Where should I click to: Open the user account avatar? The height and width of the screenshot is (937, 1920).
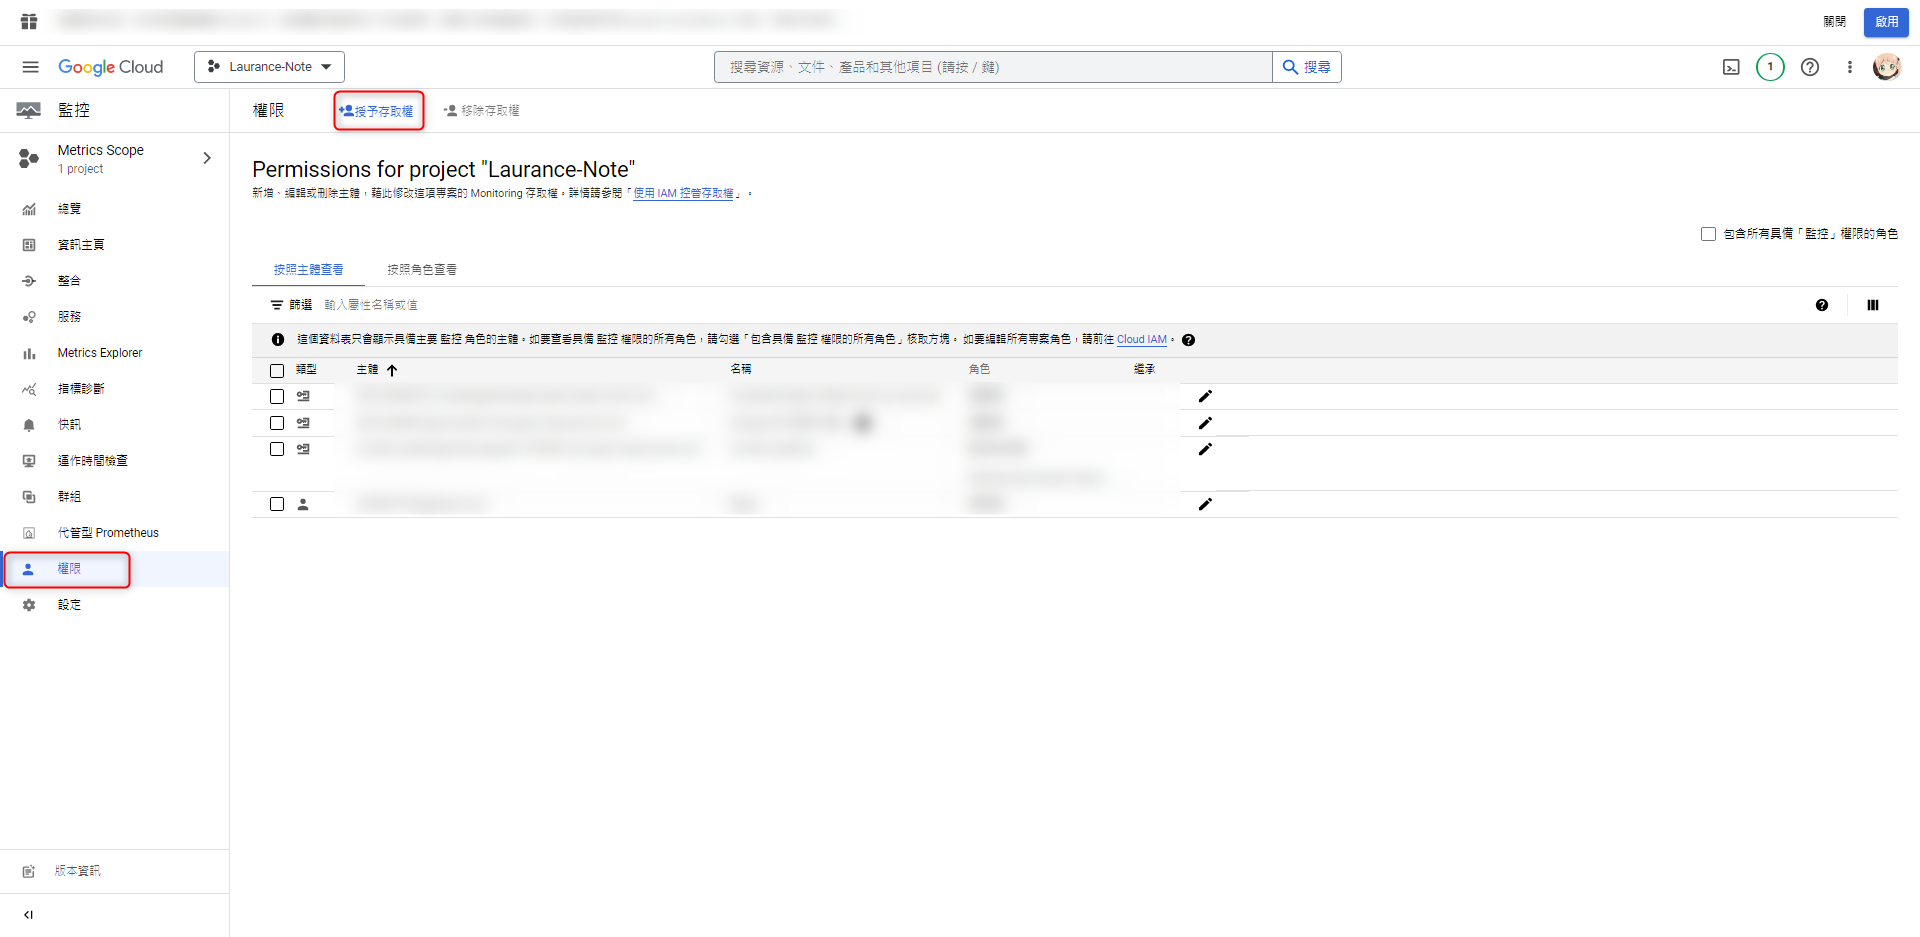point(1886,67)
